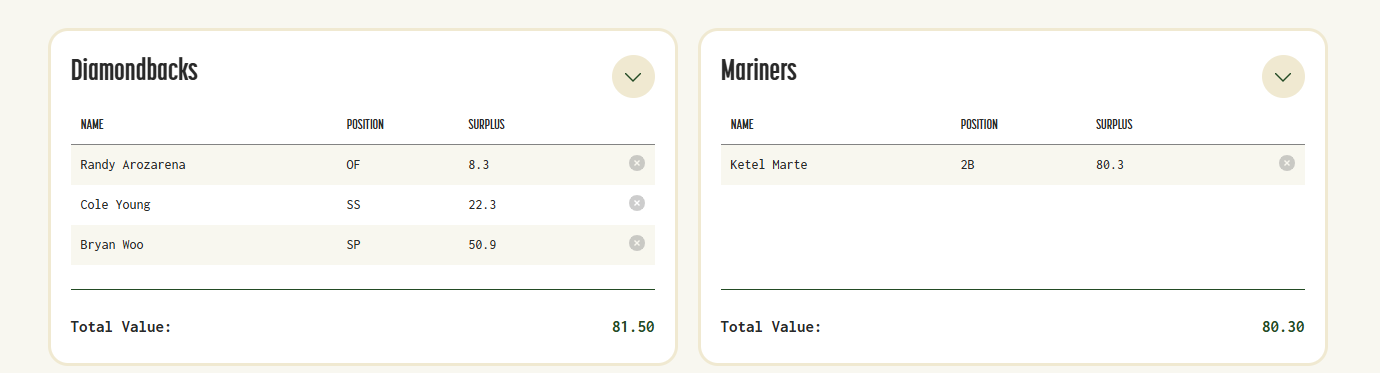Click the Mariners POSITION column header
The image size is (1380, 373).
(979, 125)
